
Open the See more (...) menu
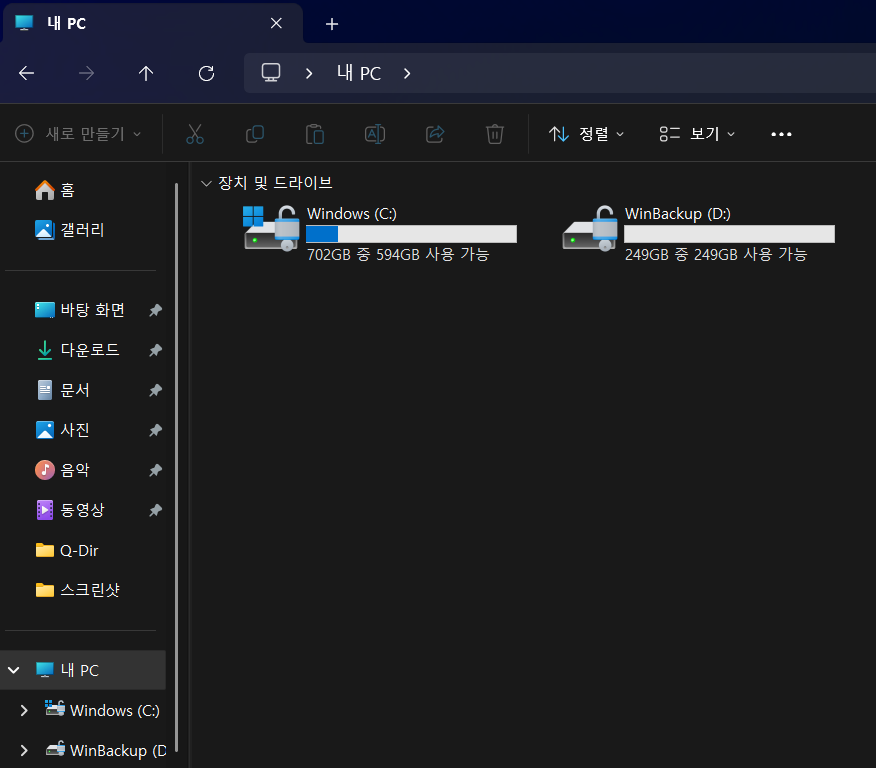click(781, 133)
